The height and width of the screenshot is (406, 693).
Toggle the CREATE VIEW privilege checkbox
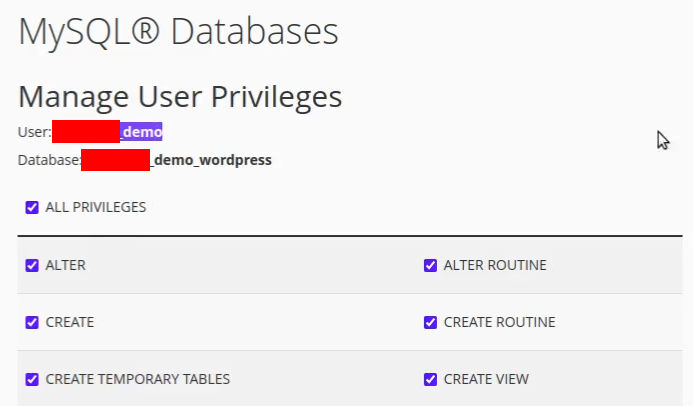coord(430,379)
